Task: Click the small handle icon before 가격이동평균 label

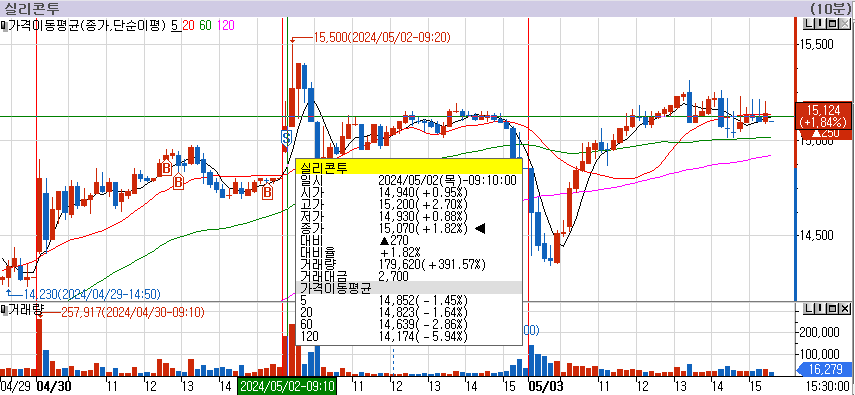Action: [3, 25]
